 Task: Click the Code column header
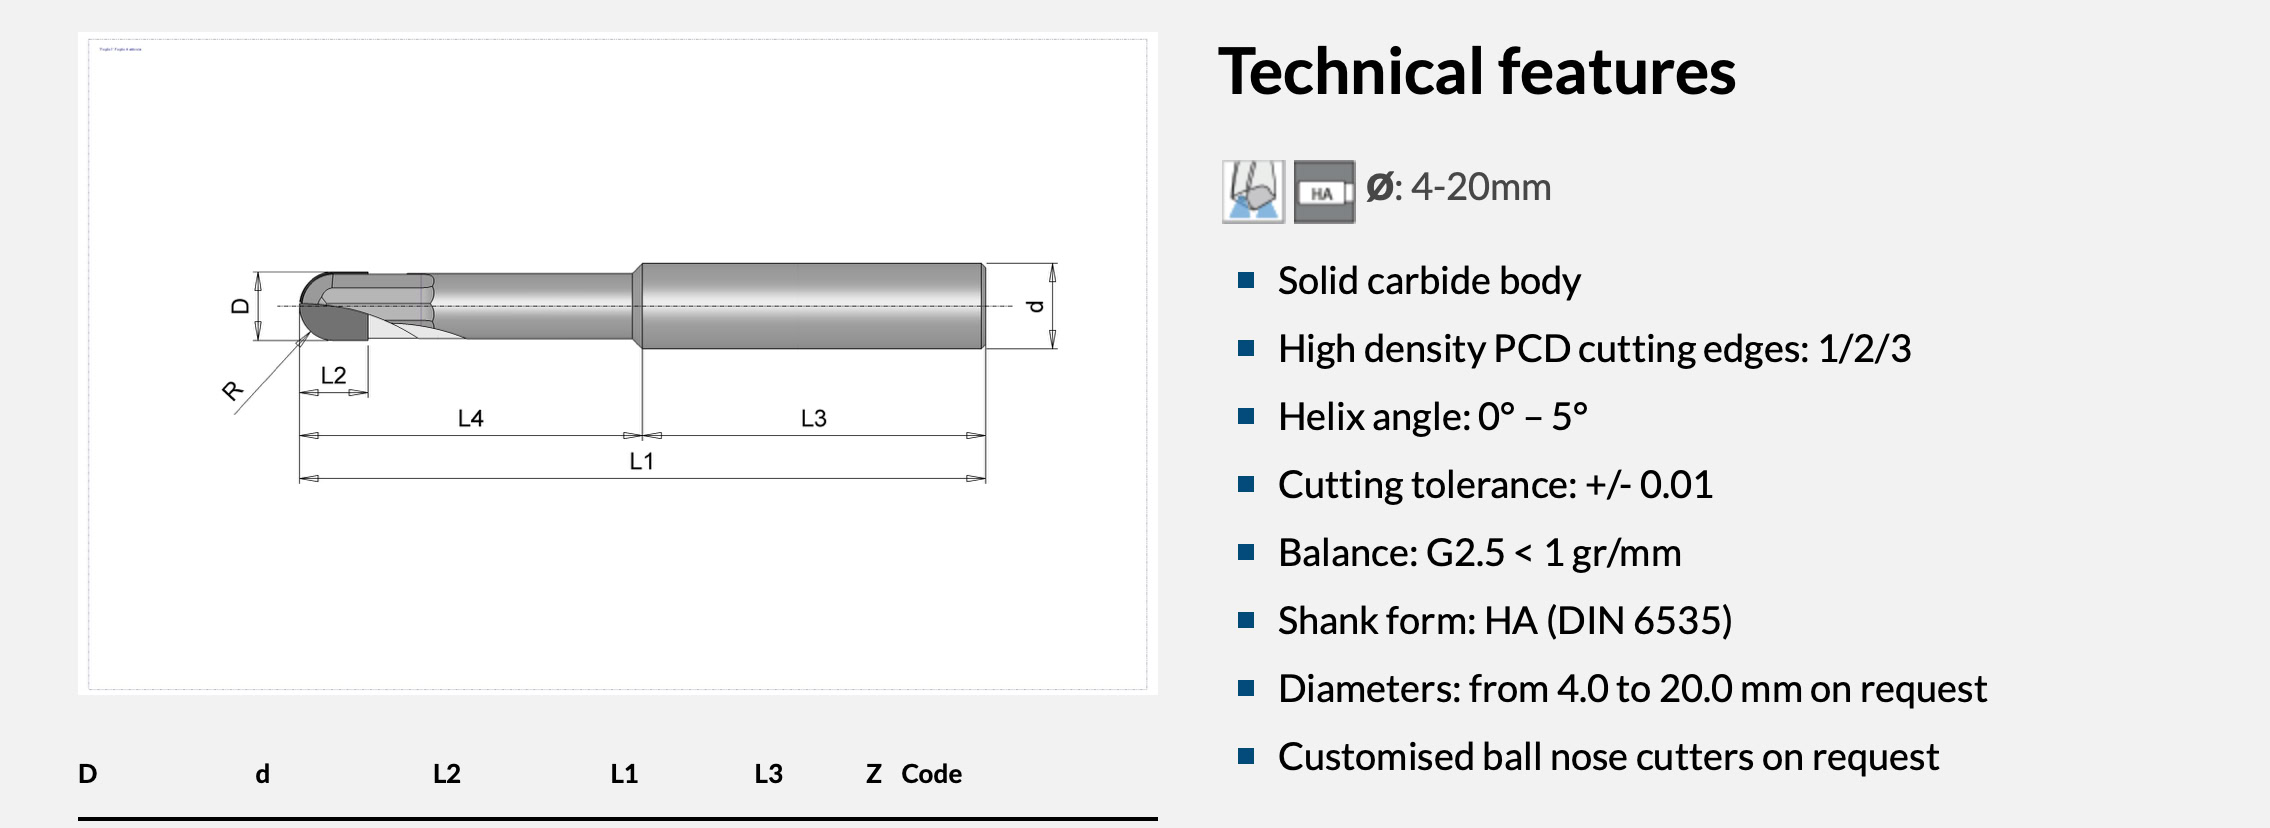click(931, 773)
